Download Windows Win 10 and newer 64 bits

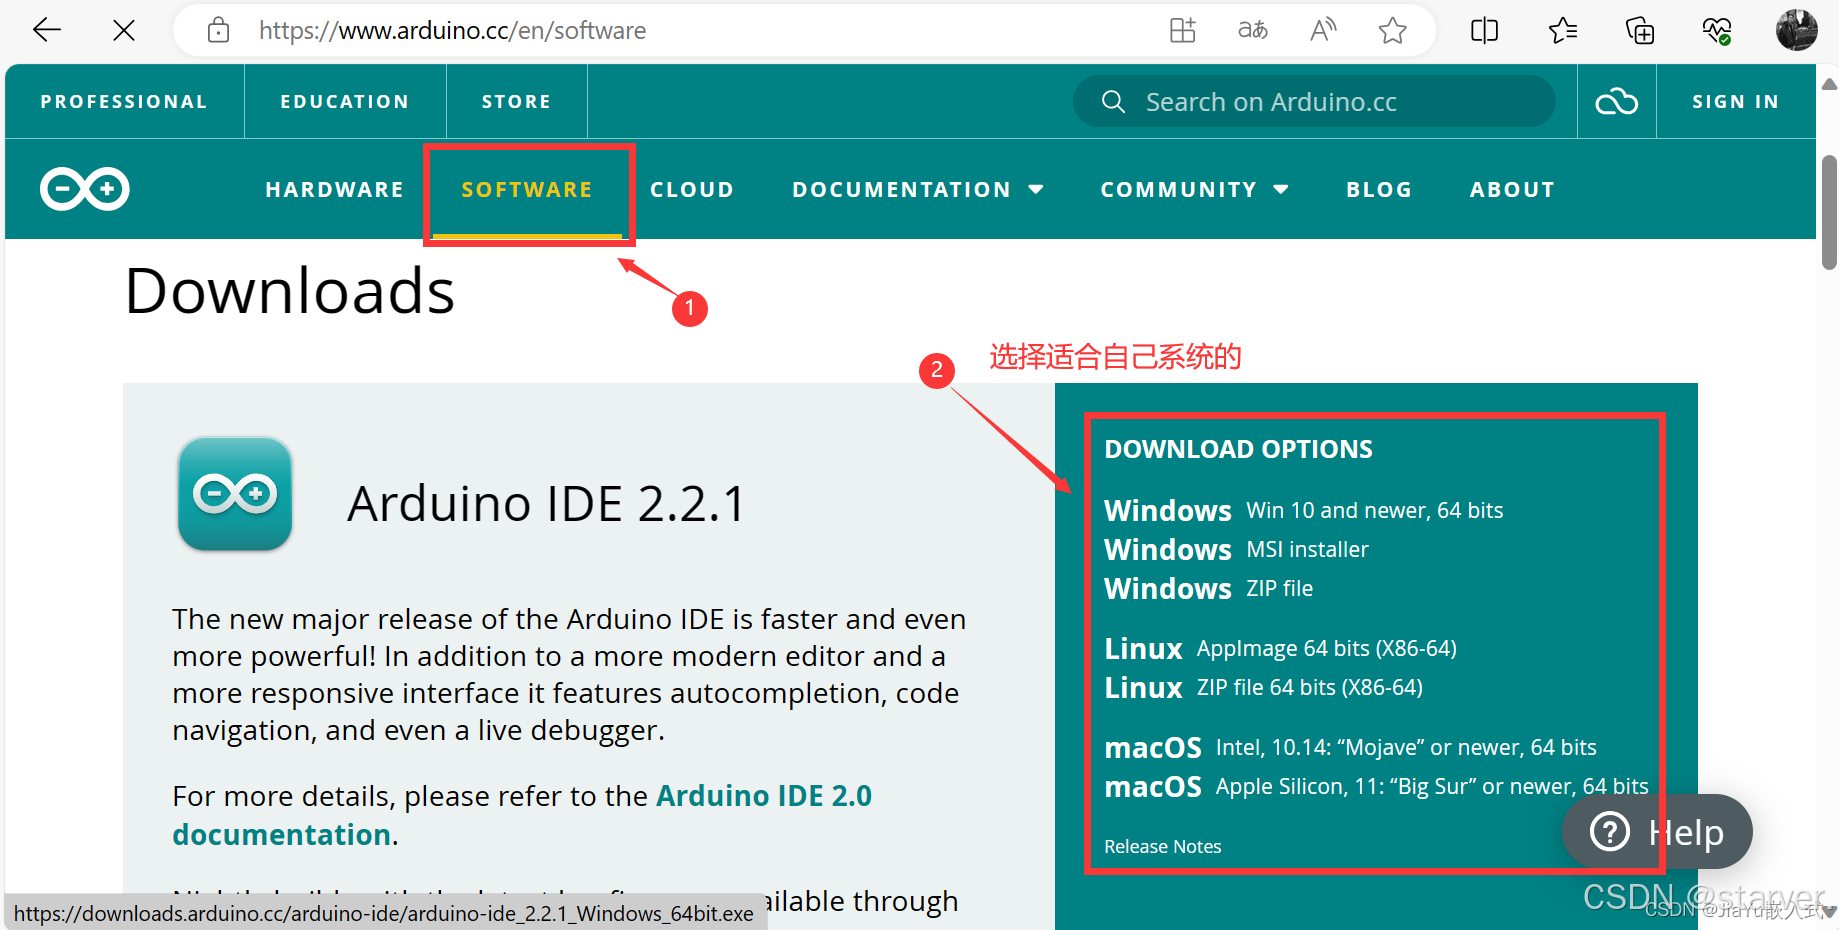(1303, 510)
